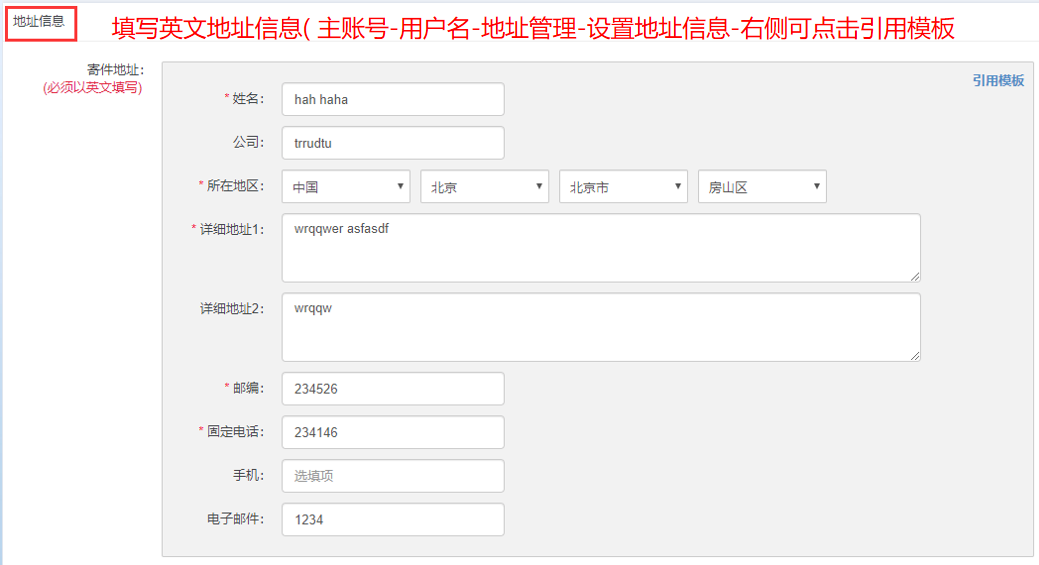This screenshot has width=1039, height=565.
Task: Expand the 北京 province dropdown
Action: click(x=484, y=187)
